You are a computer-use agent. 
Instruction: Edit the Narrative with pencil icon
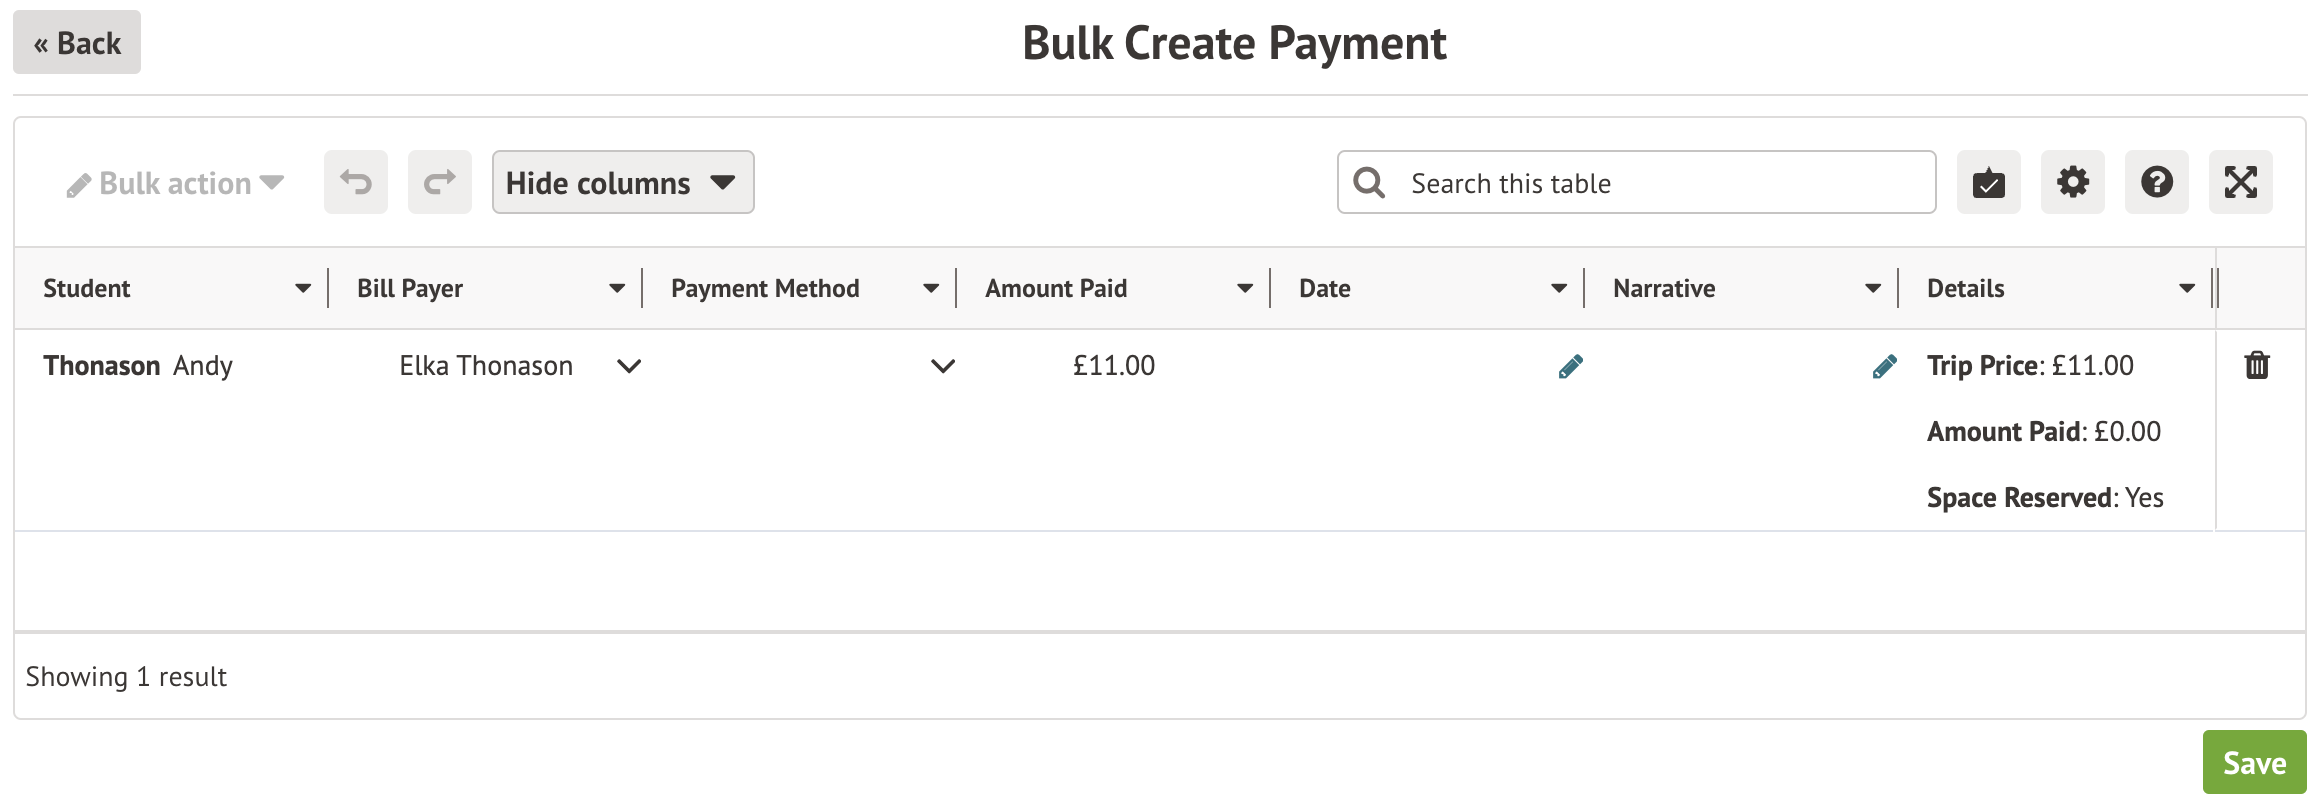[x=1884, y=367]
